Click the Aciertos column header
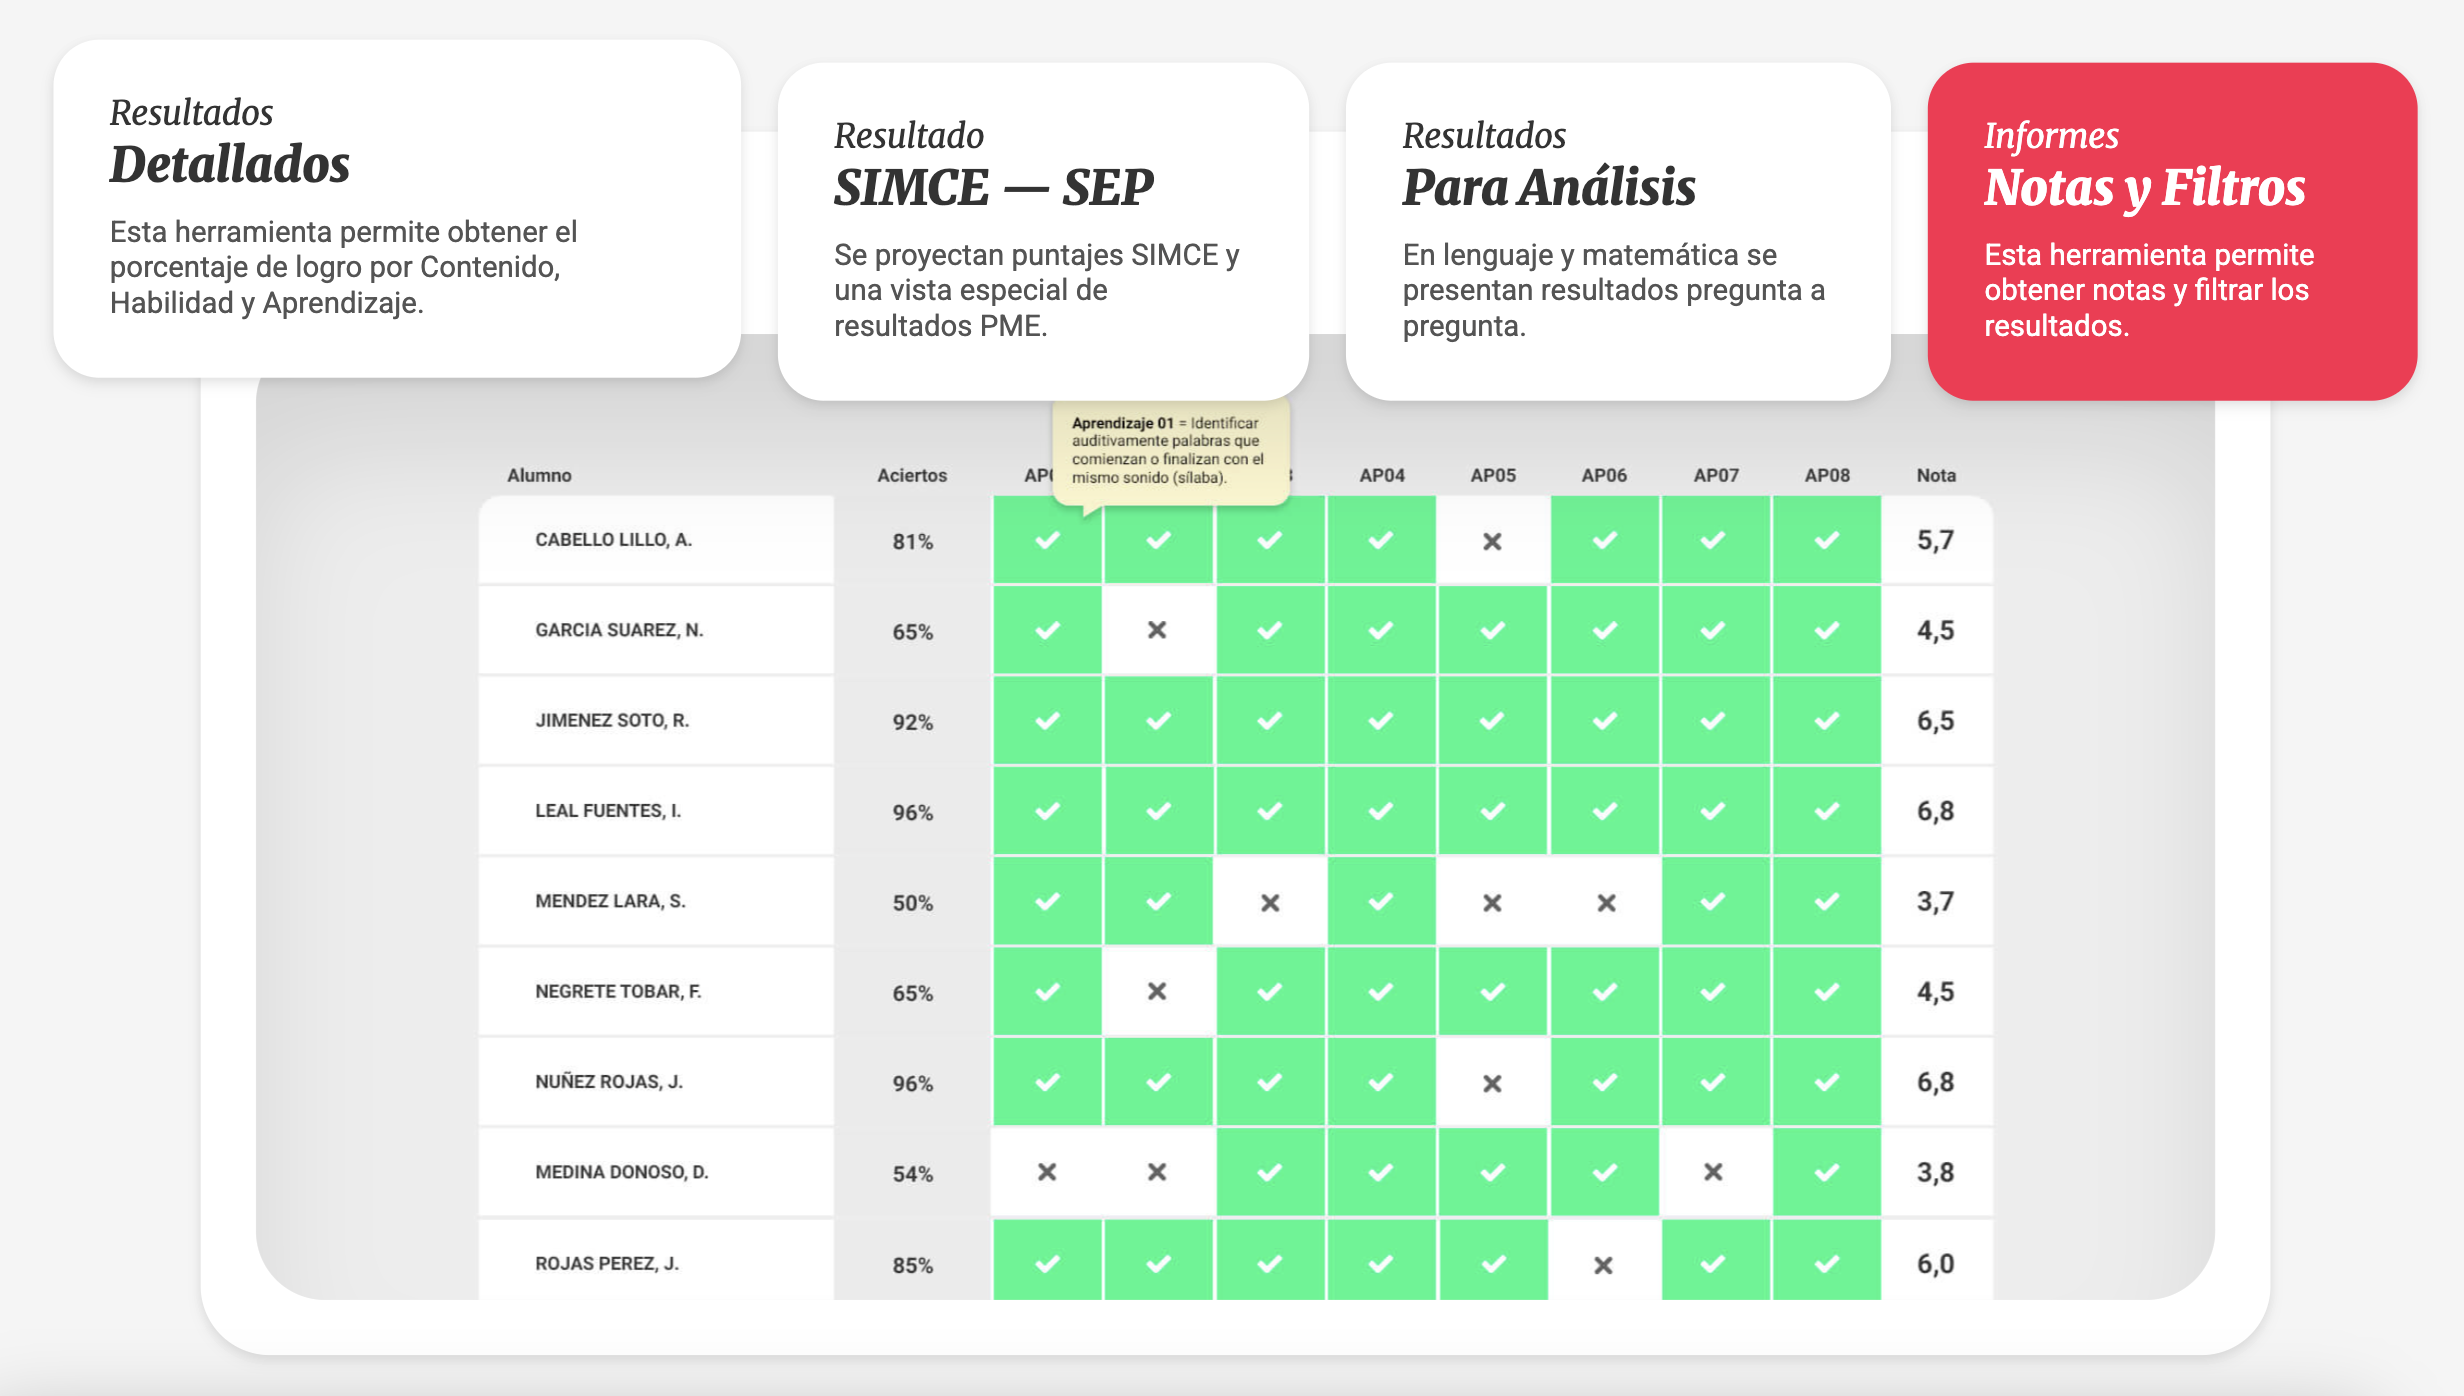 [911, 475]
